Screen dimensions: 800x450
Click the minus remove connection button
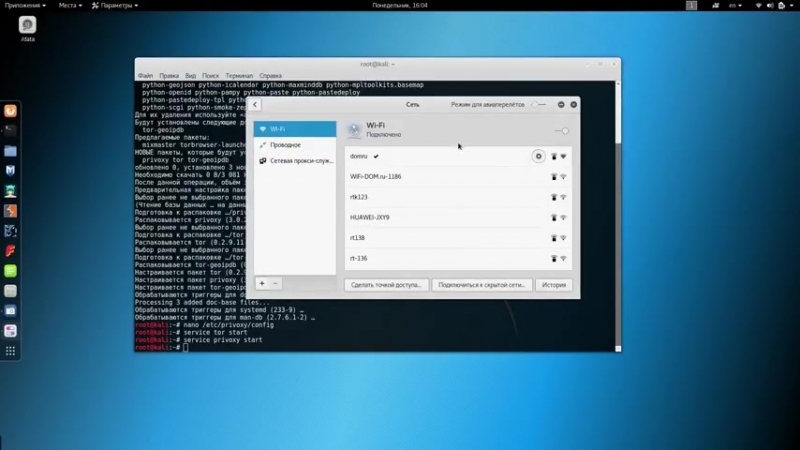[x=275, y=283]
